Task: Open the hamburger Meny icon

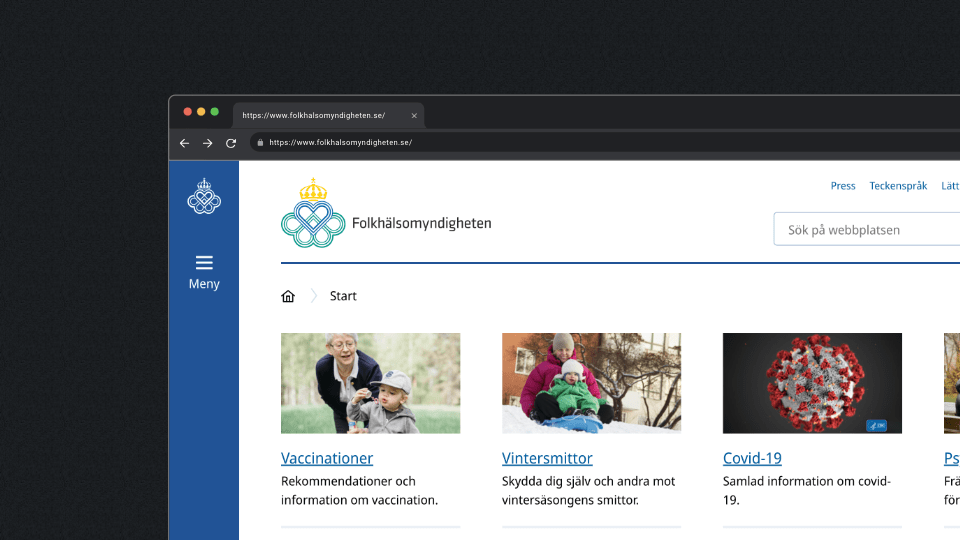Action: (x=204, y=263)
